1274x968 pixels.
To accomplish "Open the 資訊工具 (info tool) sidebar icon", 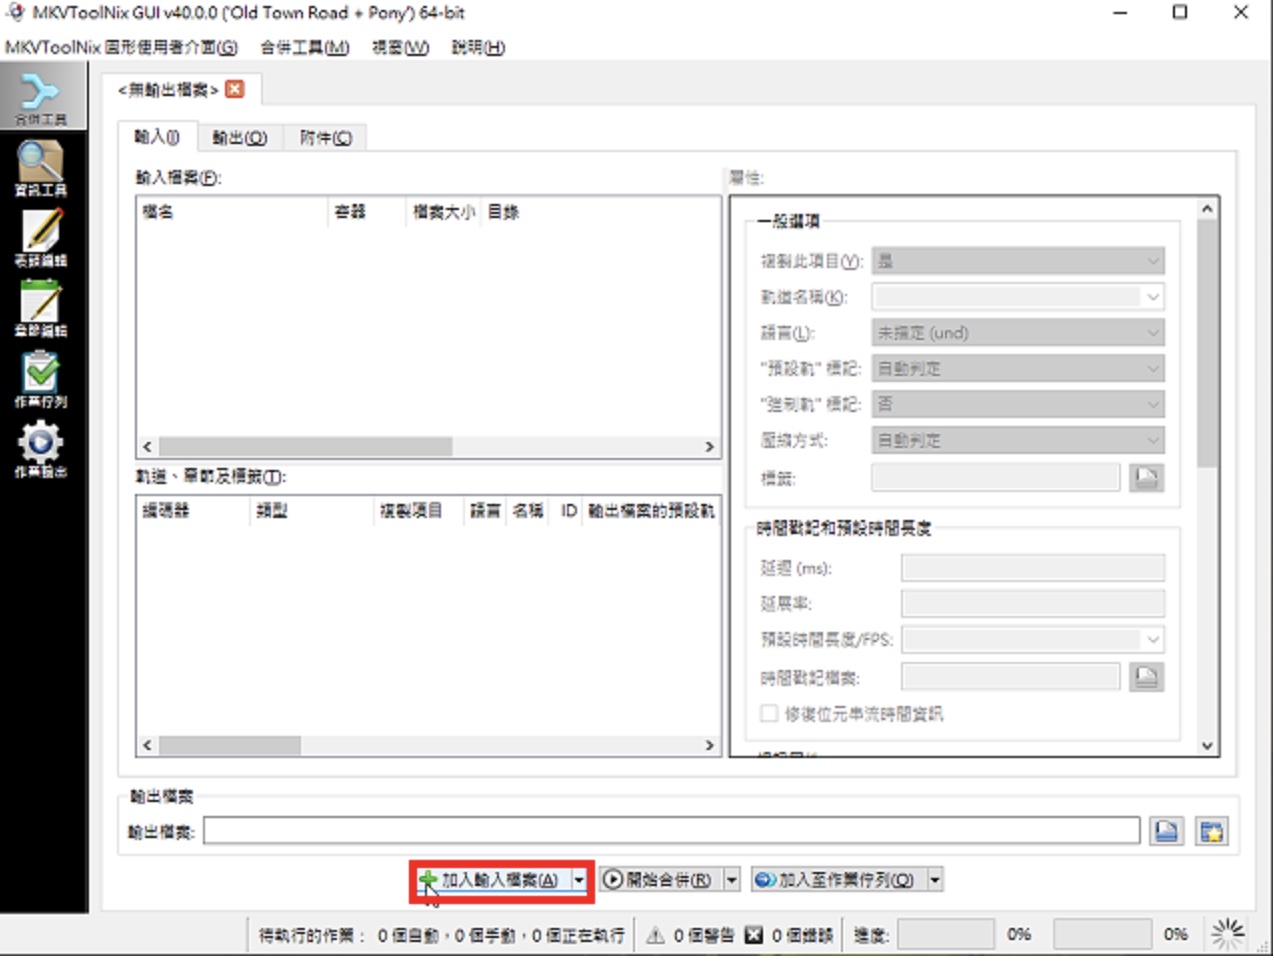I will click(41, 167).
